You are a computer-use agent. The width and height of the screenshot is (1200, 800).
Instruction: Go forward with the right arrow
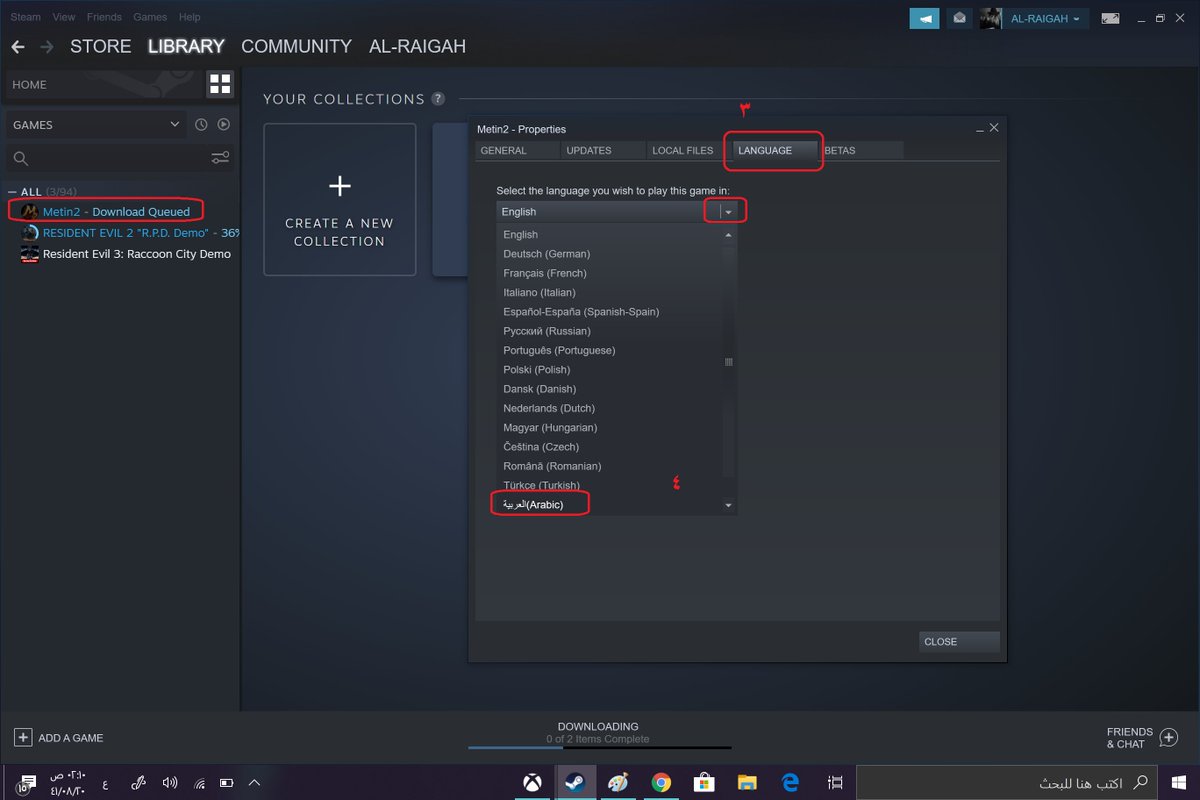point(47,47)
